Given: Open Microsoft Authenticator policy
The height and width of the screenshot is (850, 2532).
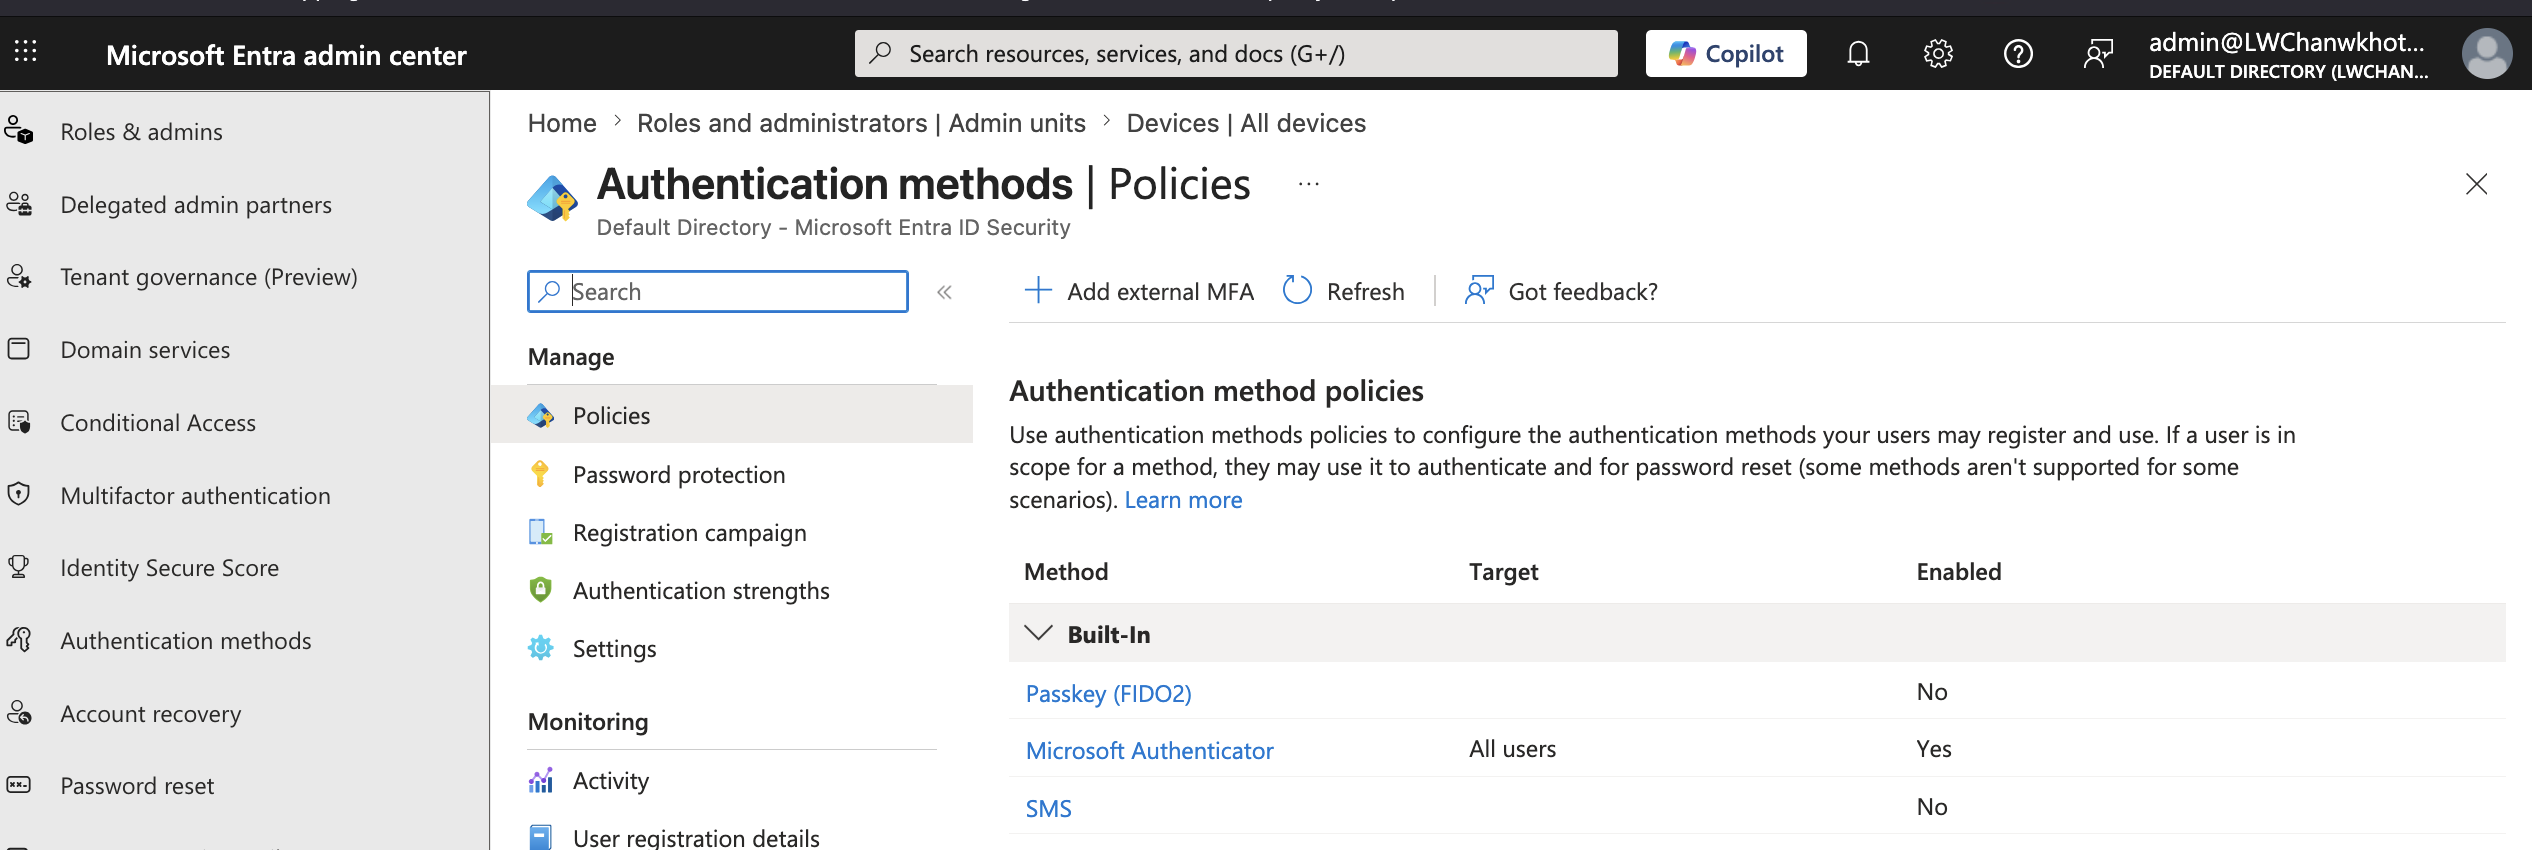Looking at the screenshot, I should coord(1149,750).
